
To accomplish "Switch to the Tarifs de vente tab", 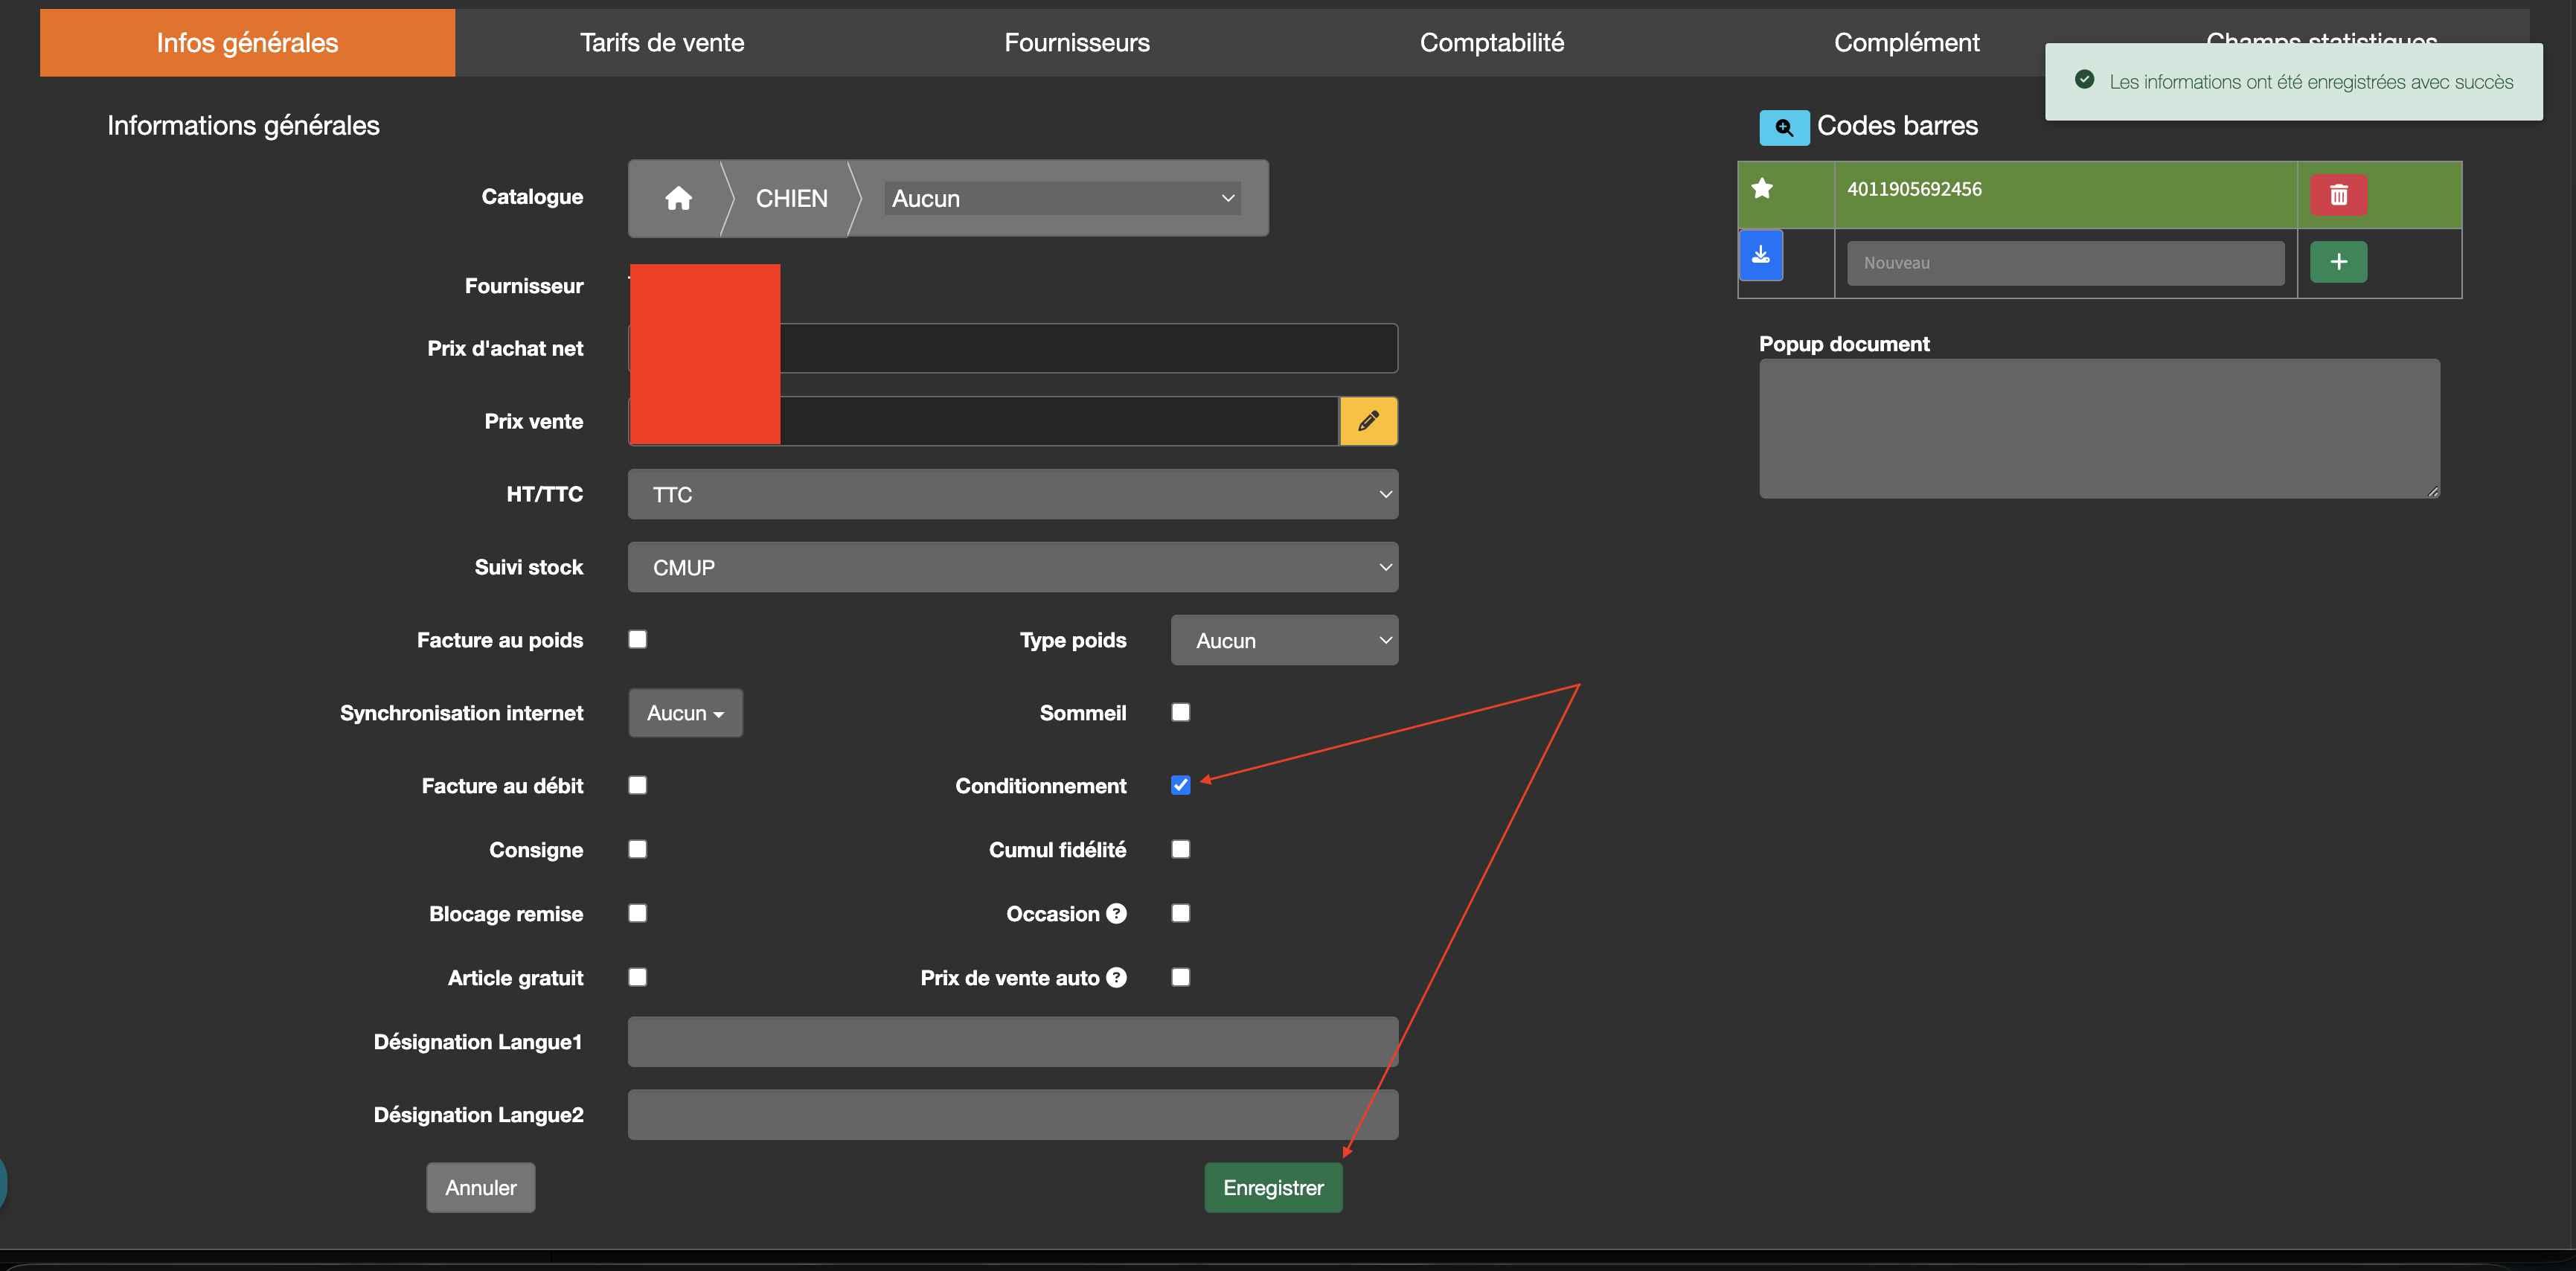I will [x=662, y=43].
